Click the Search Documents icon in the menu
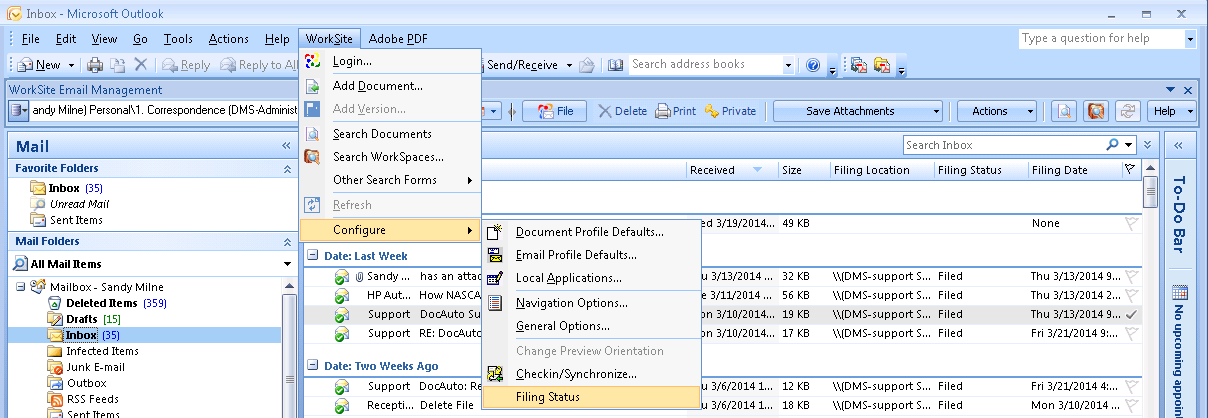 [313, 134]
